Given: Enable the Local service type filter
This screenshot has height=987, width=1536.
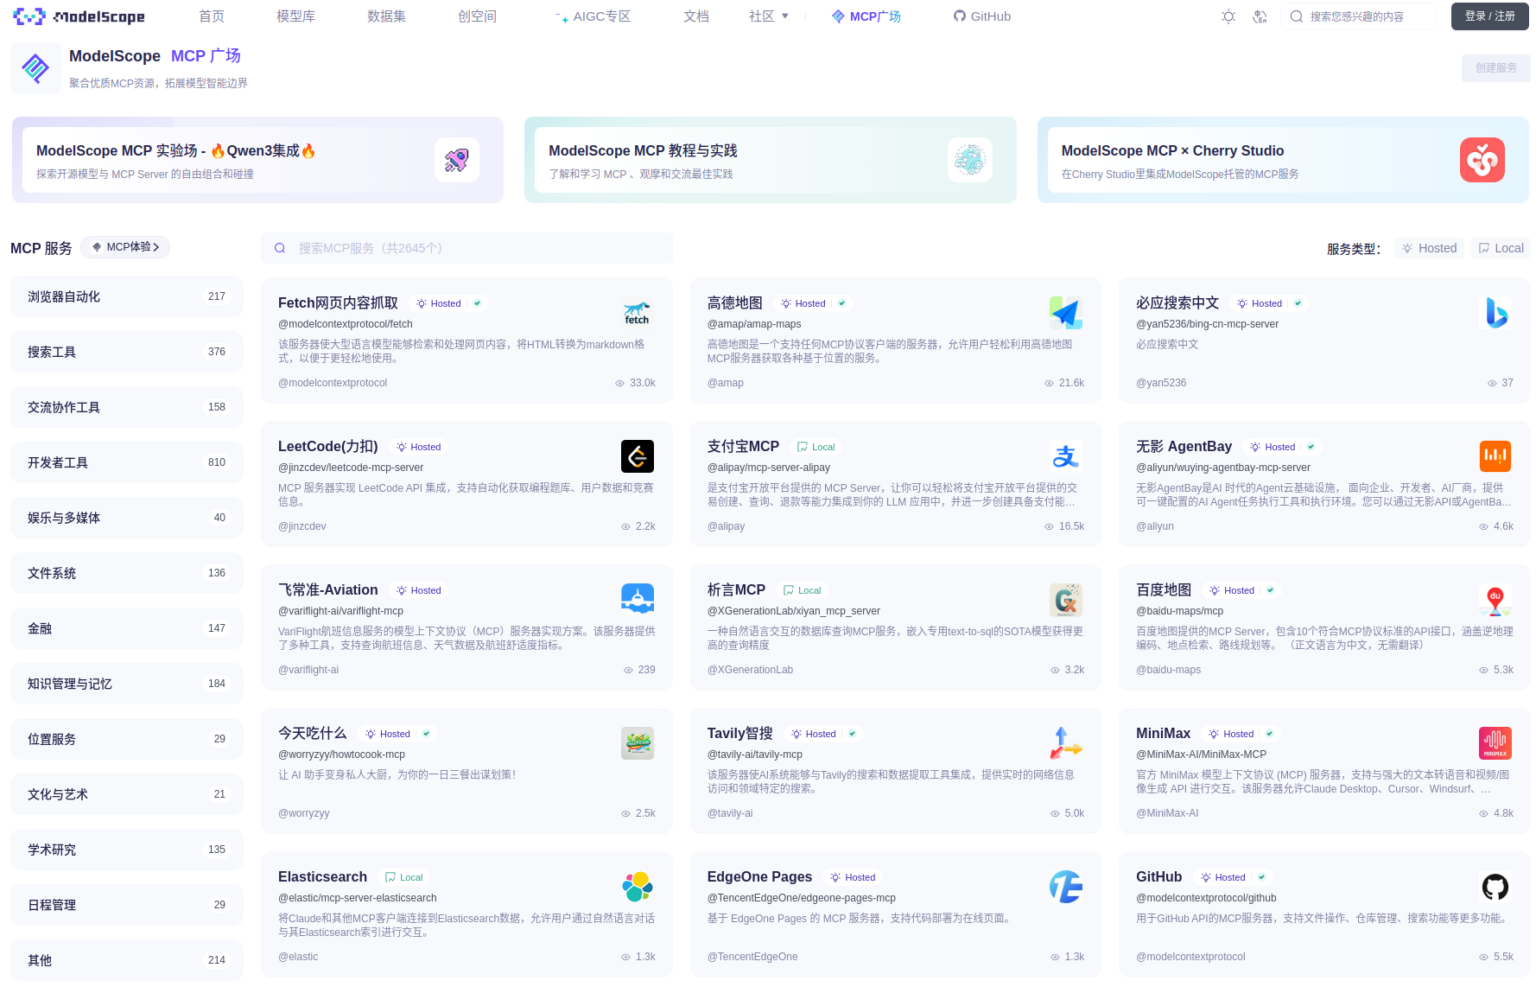Looking at the screenshot, I should [x=1500, y=247].
